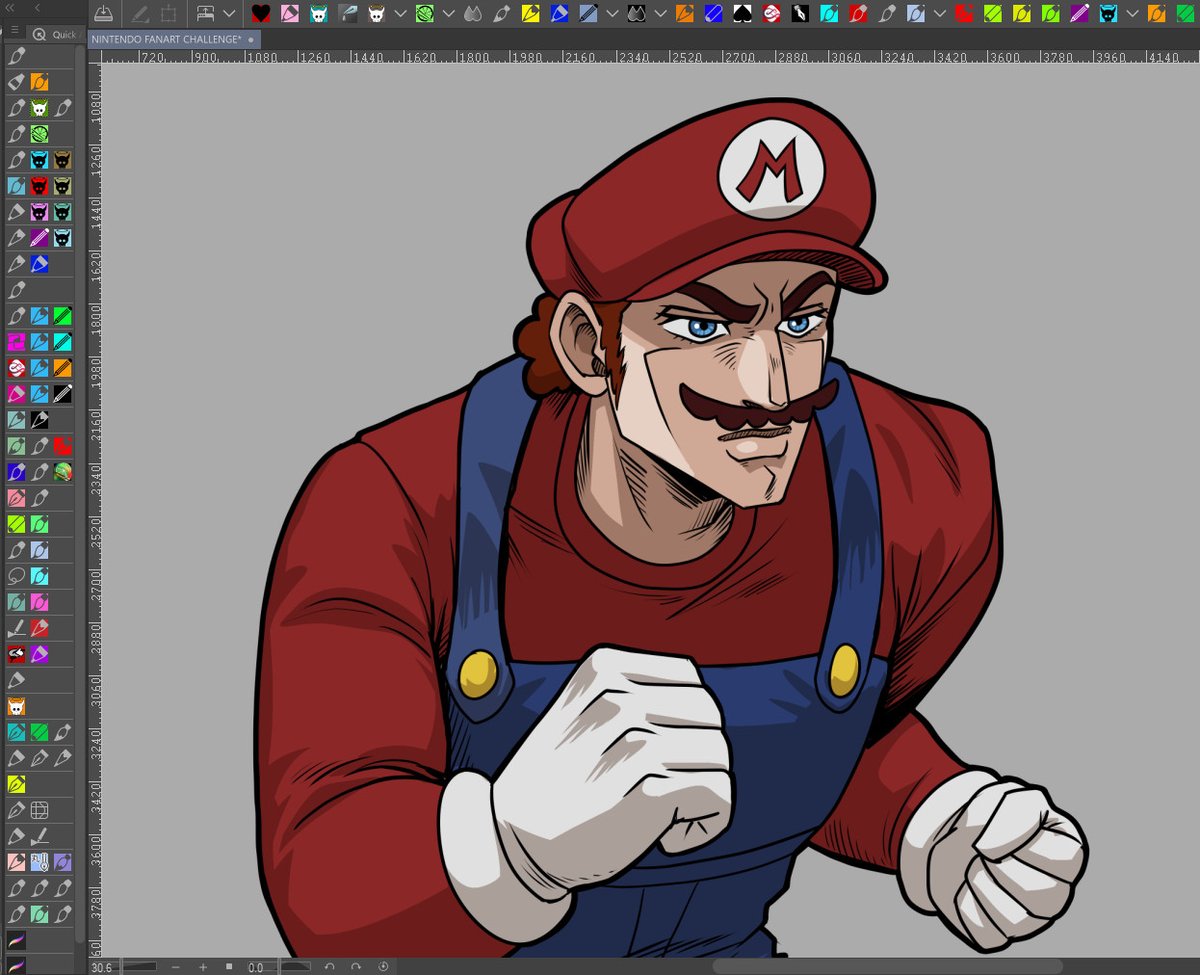Expand dropdown after the cyan cat head icon
1200x975 pixels.
pyautogui.click(x=1133, y=13)
